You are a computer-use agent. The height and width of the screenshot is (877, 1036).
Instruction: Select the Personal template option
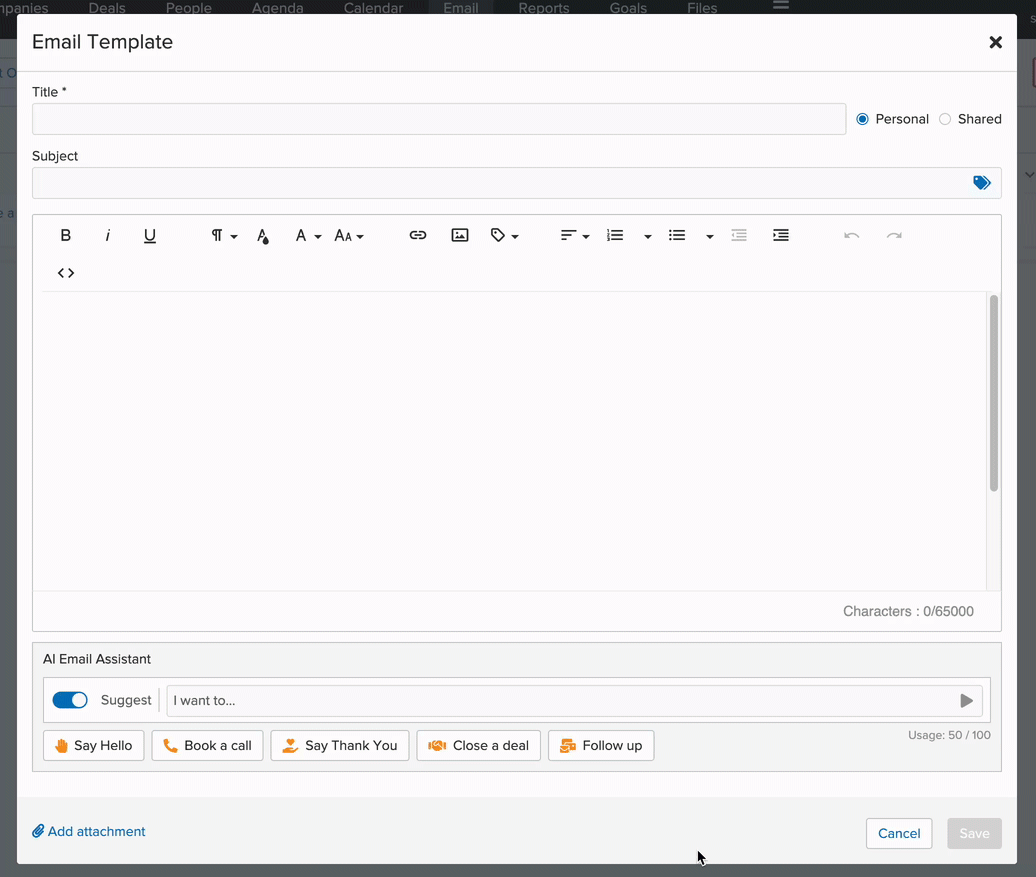coord(862,118)
